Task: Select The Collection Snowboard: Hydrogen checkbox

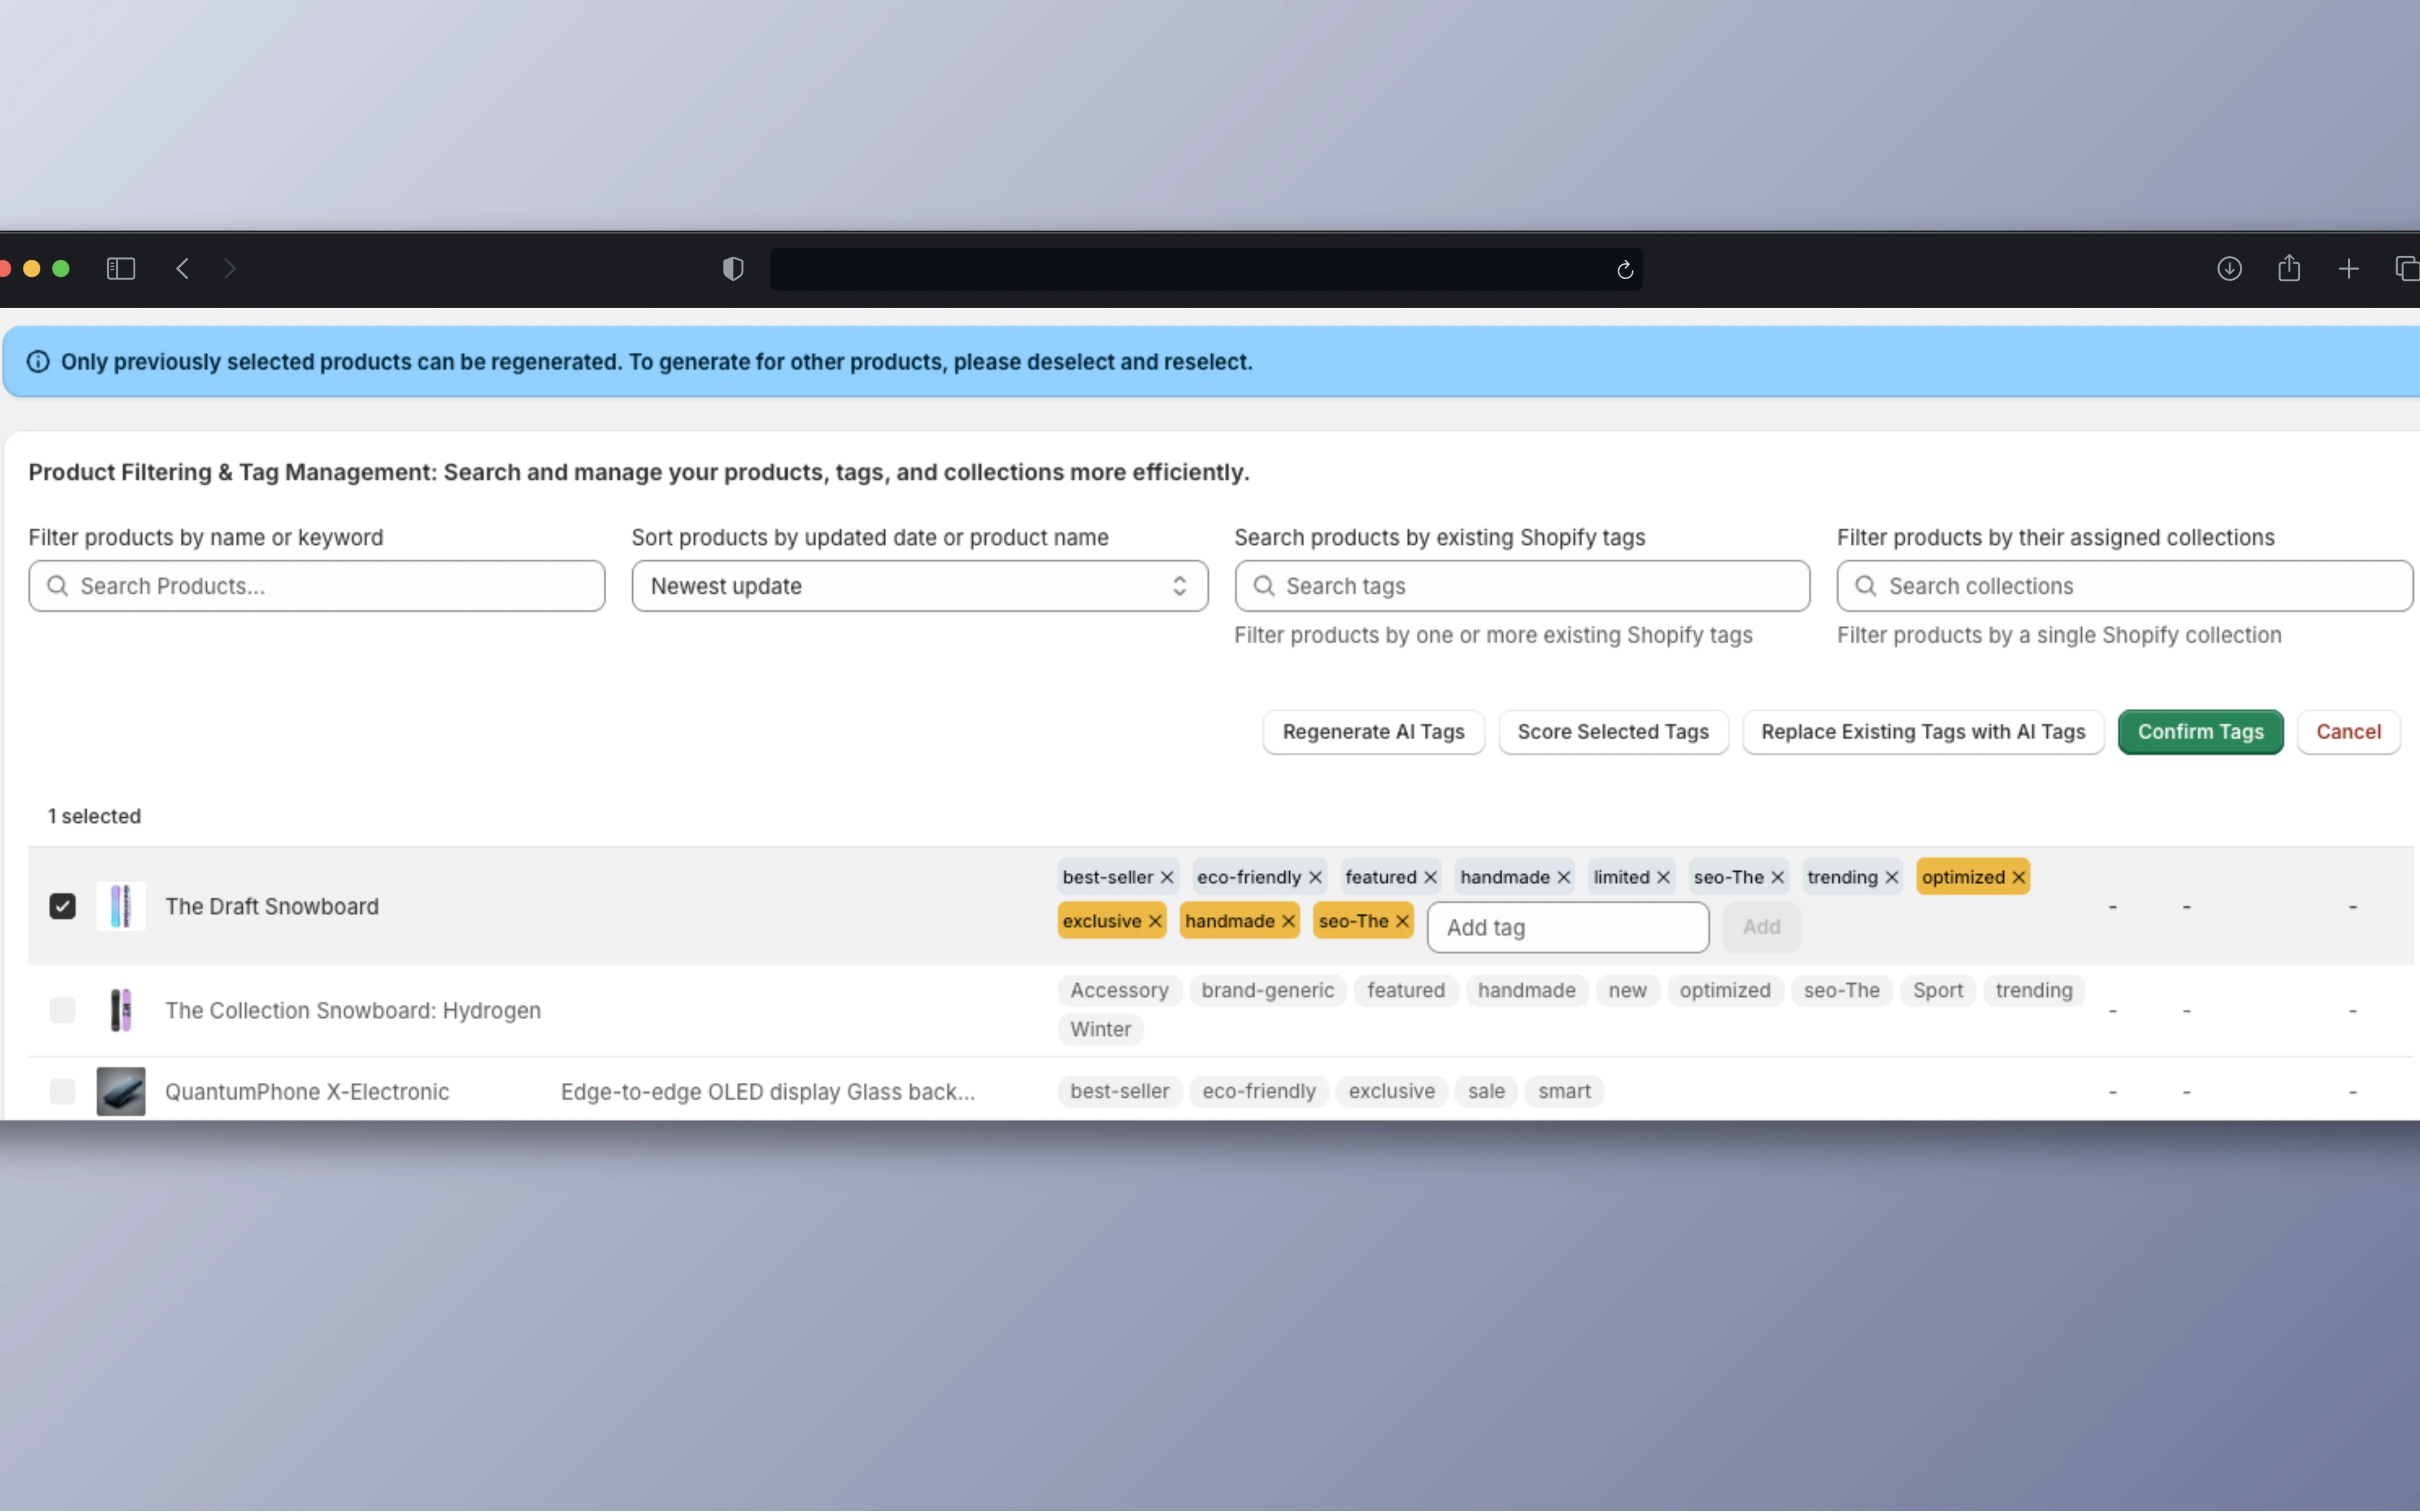Action: click(62, 1010)
